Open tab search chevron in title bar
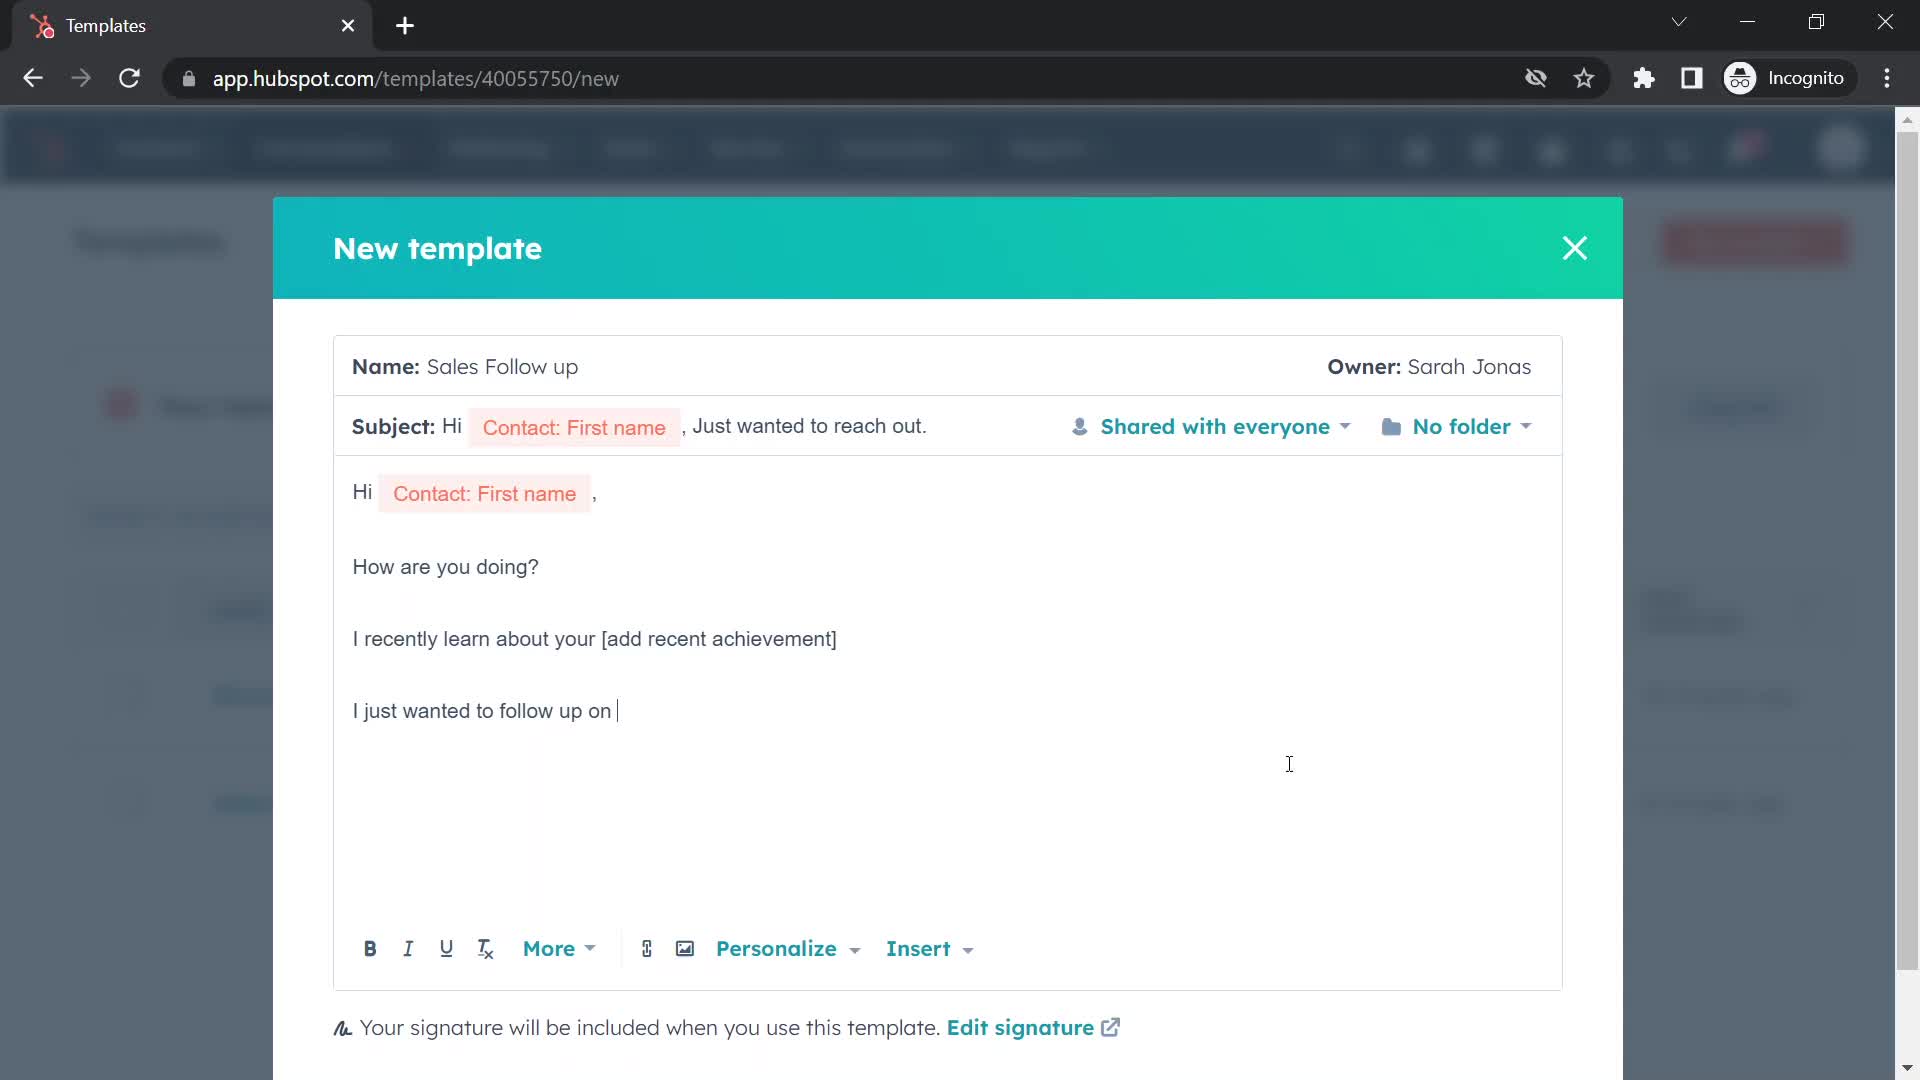 pos(1679,22)
